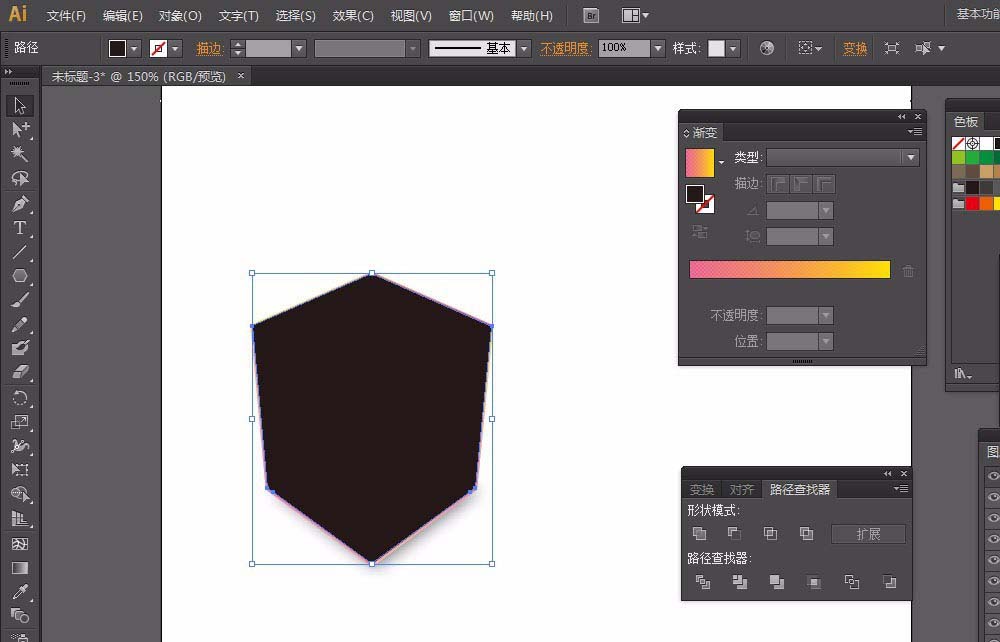Select the black arrow Selection tool
Image resolution: width=1000 pixels, height=642 pixels.
(x=20, y=105)
